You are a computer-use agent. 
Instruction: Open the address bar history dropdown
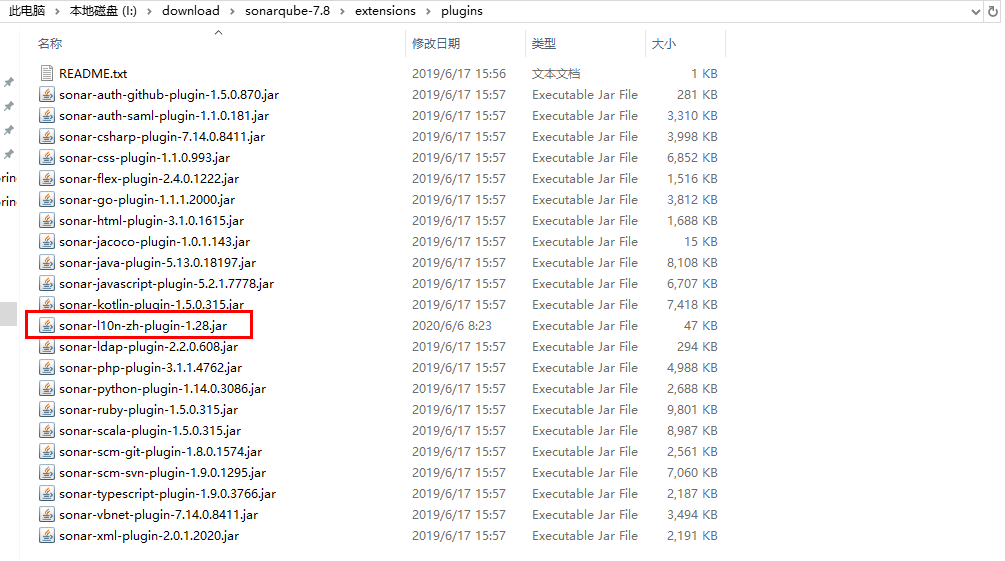click(x=976, y=12)
